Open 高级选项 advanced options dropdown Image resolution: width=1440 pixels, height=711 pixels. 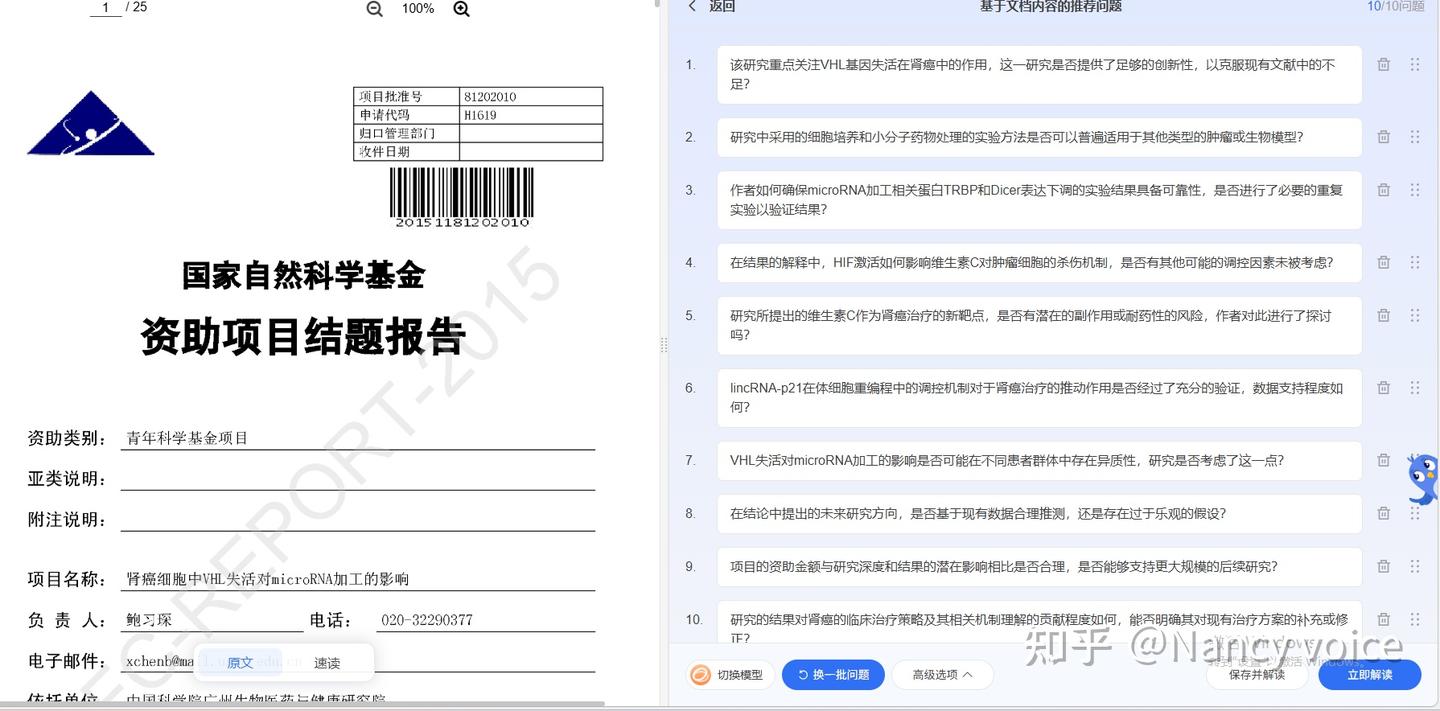tap(942, 675)
